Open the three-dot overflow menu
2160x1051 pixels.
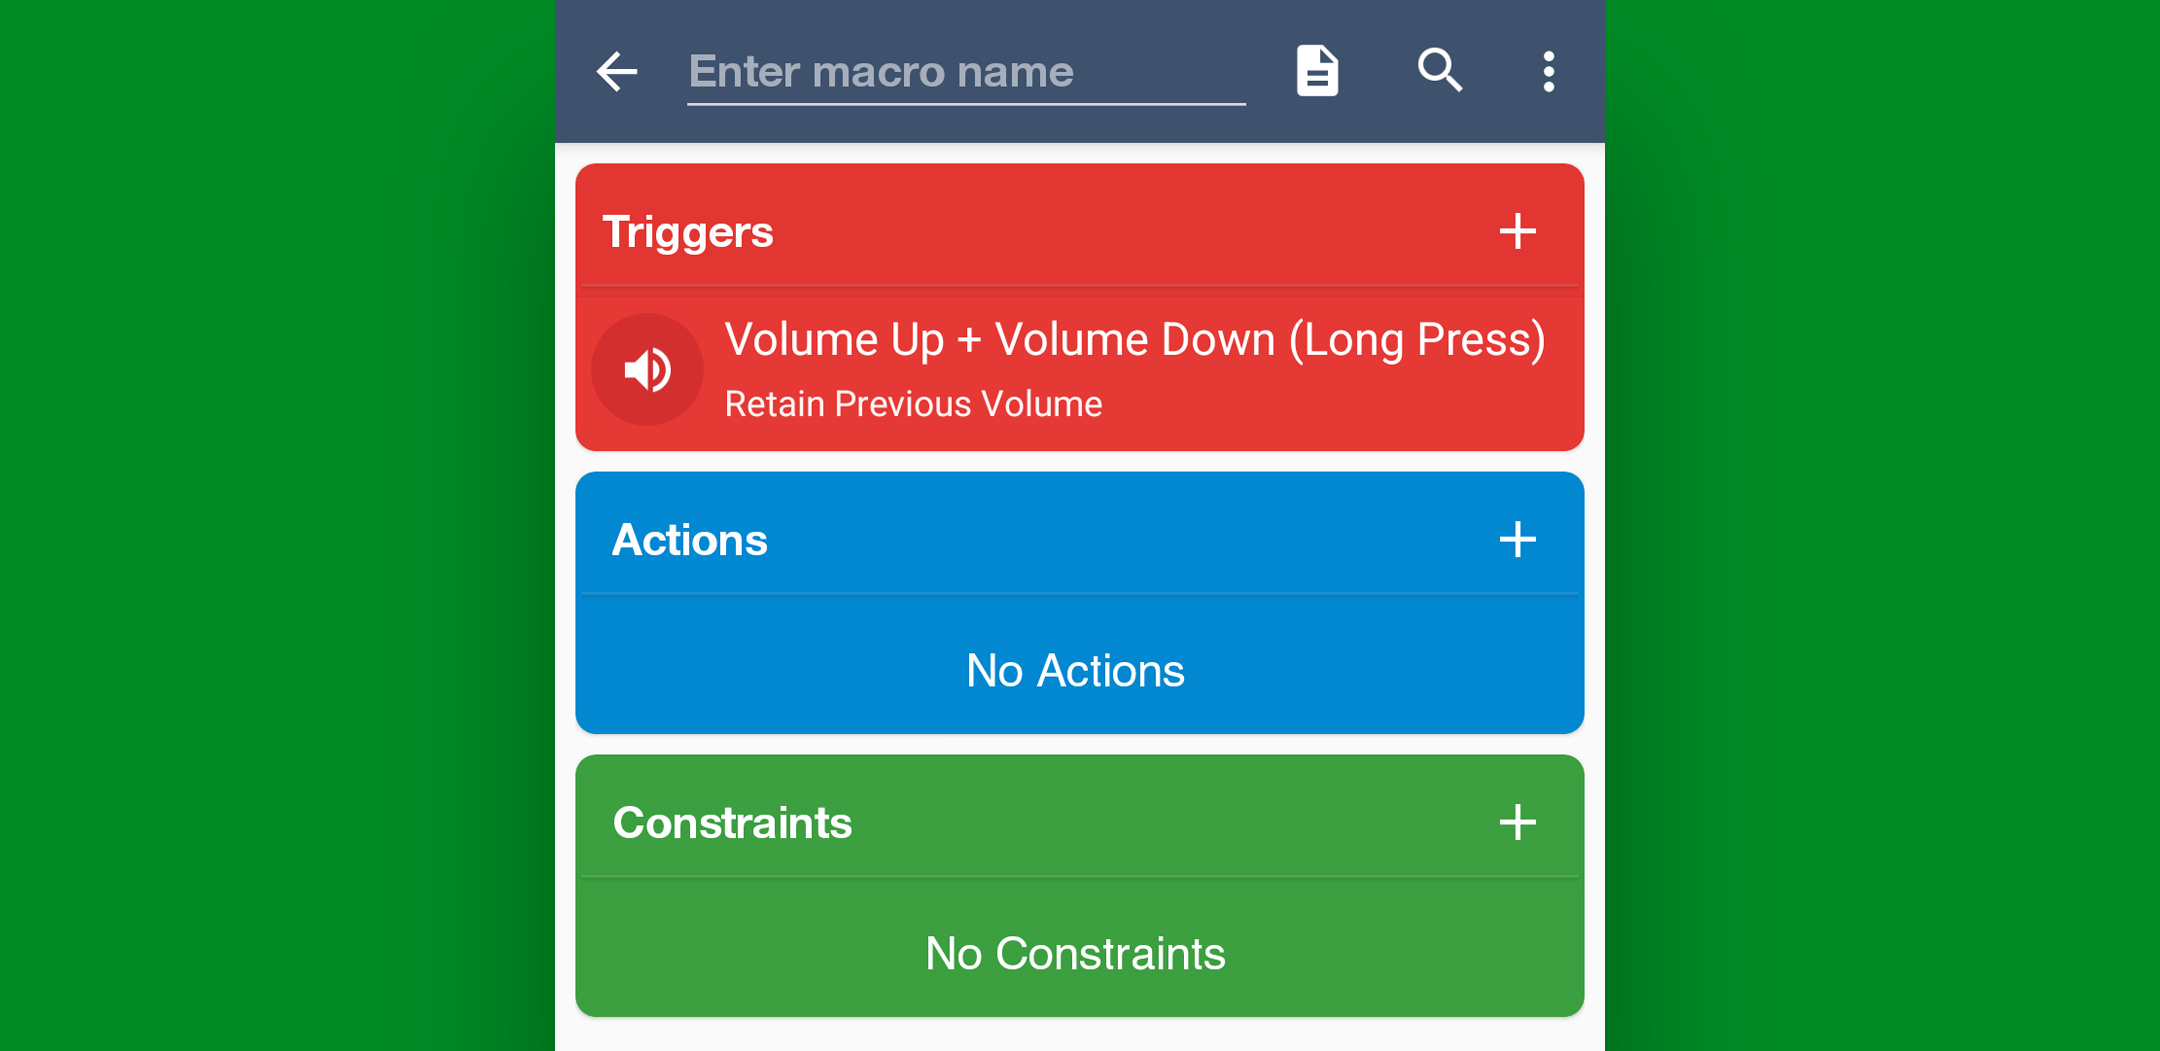pos(1548,72)
